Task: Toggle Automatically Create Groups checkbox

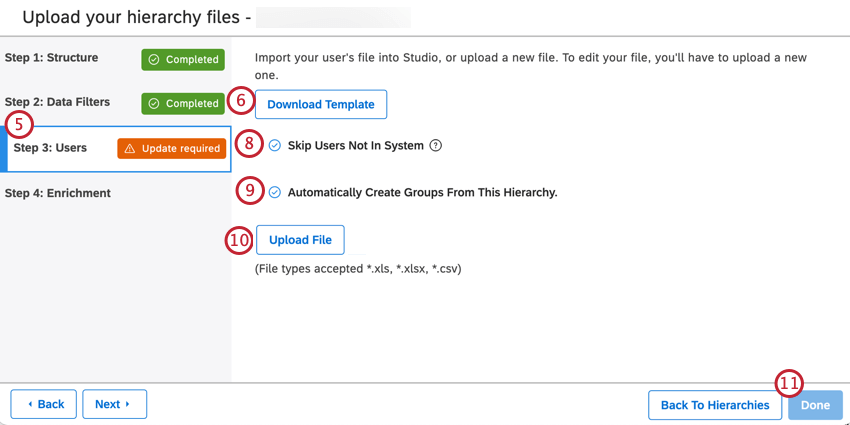Action: click(275, 192)
